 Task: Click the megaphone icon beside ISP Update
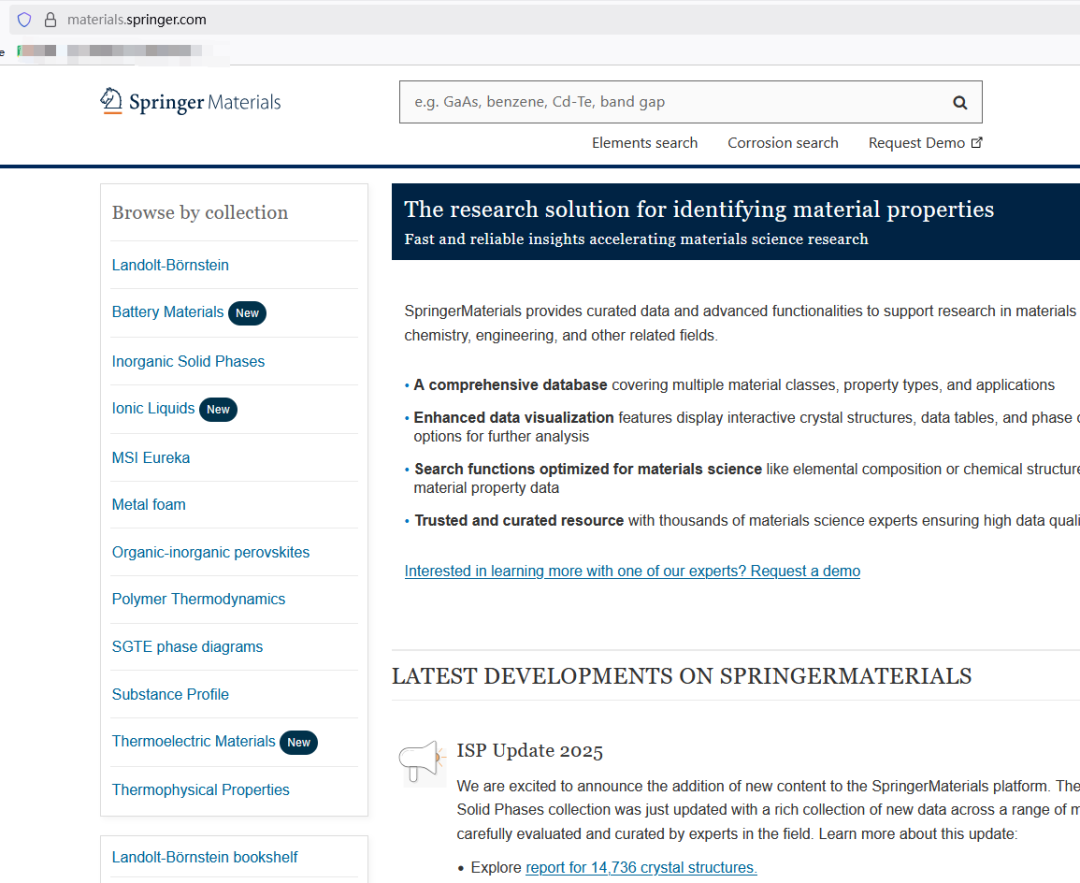tap(422, 762)
